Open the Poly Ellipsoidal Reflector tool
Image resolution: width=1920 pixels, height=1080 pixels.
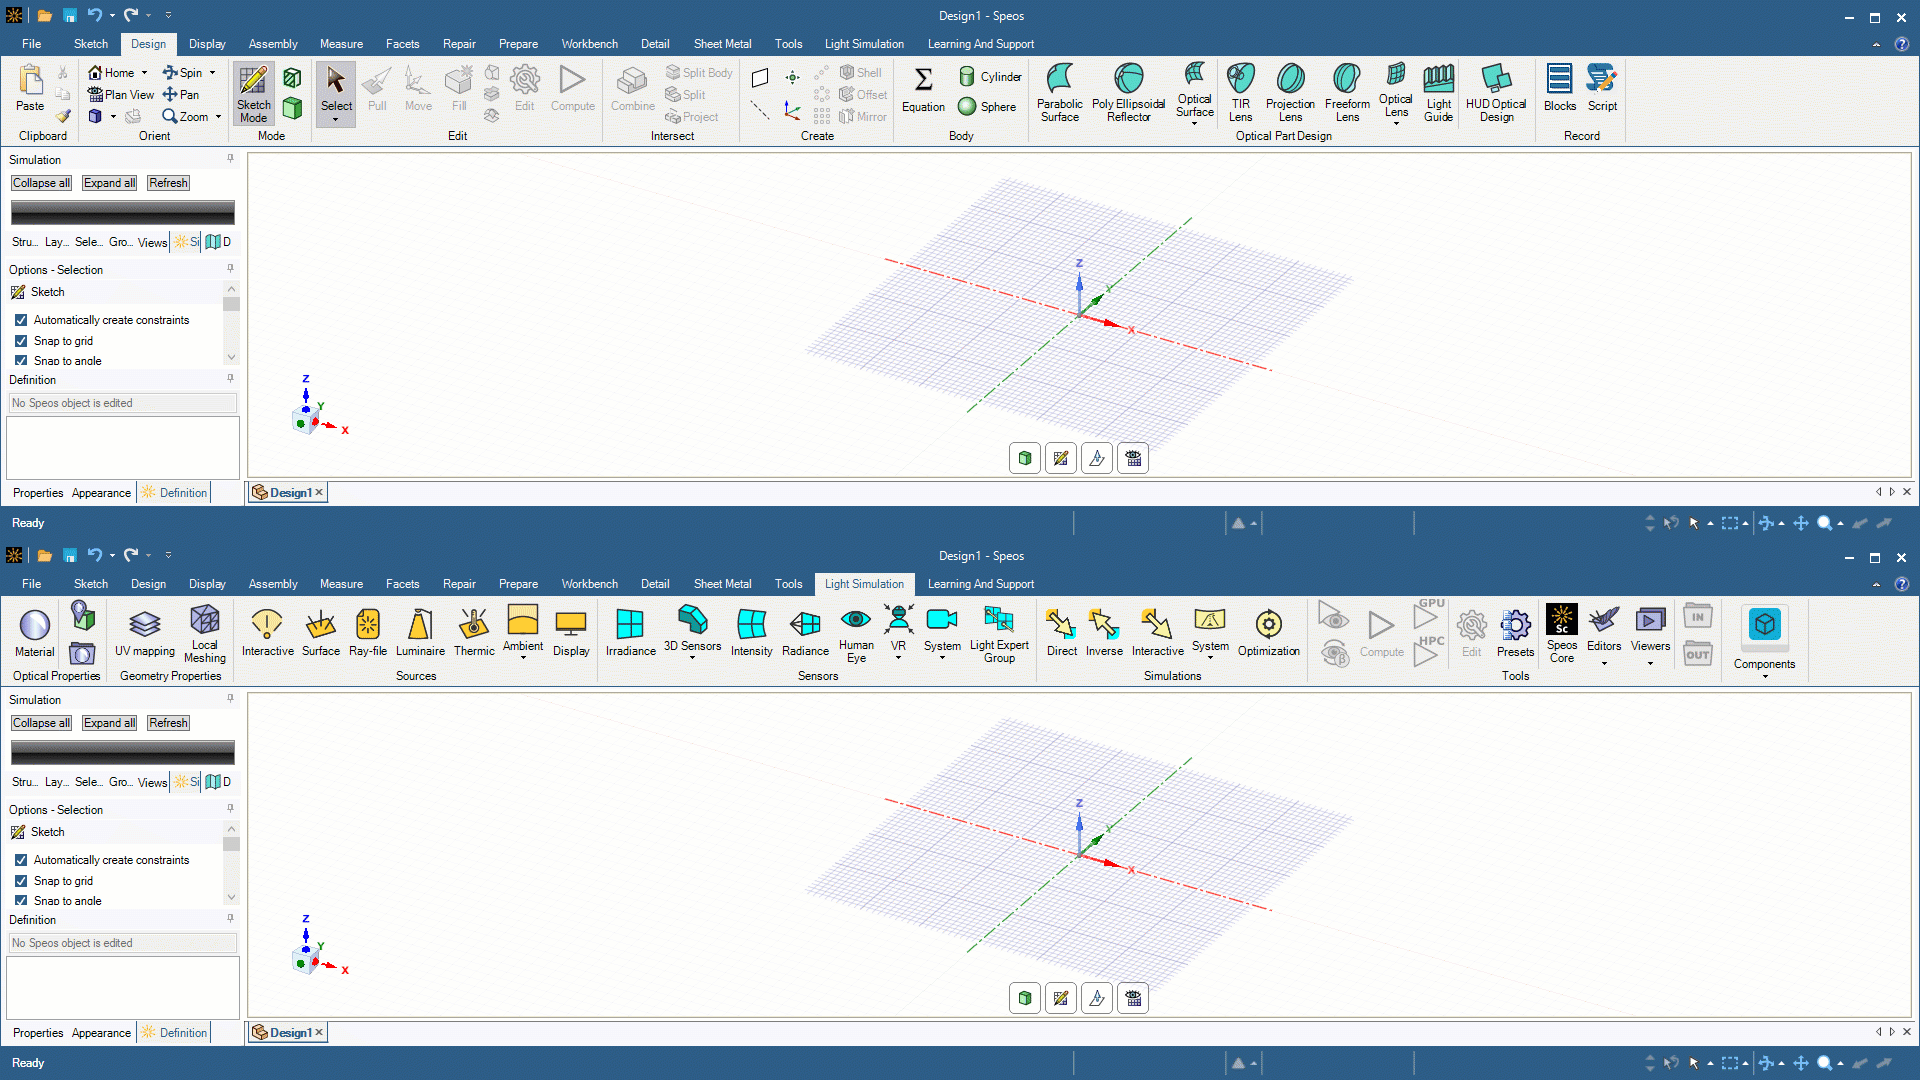tap(1128, 92)
